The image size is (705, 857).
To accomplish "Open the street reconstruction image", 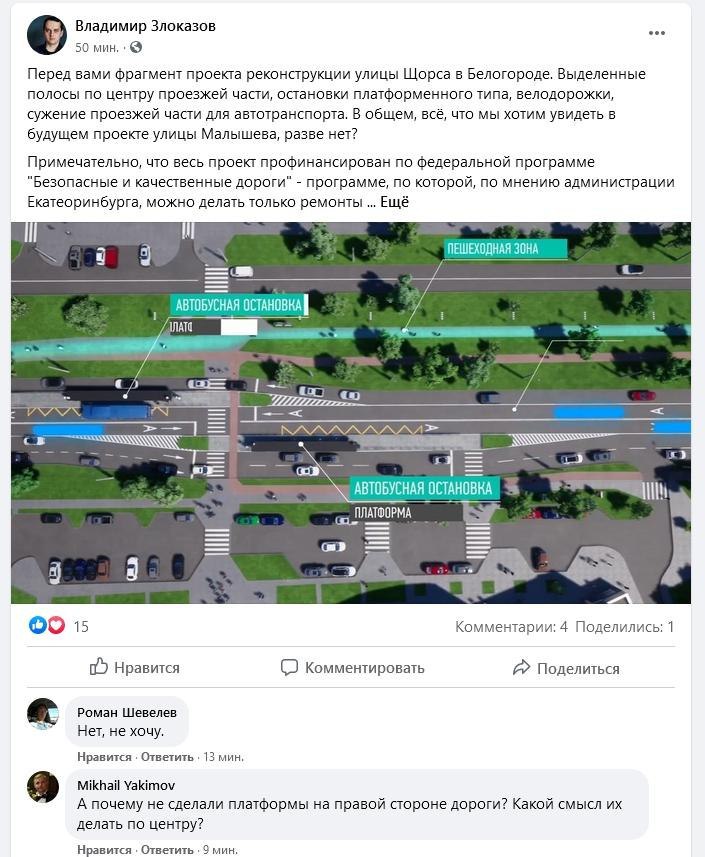I will point(351,413).
